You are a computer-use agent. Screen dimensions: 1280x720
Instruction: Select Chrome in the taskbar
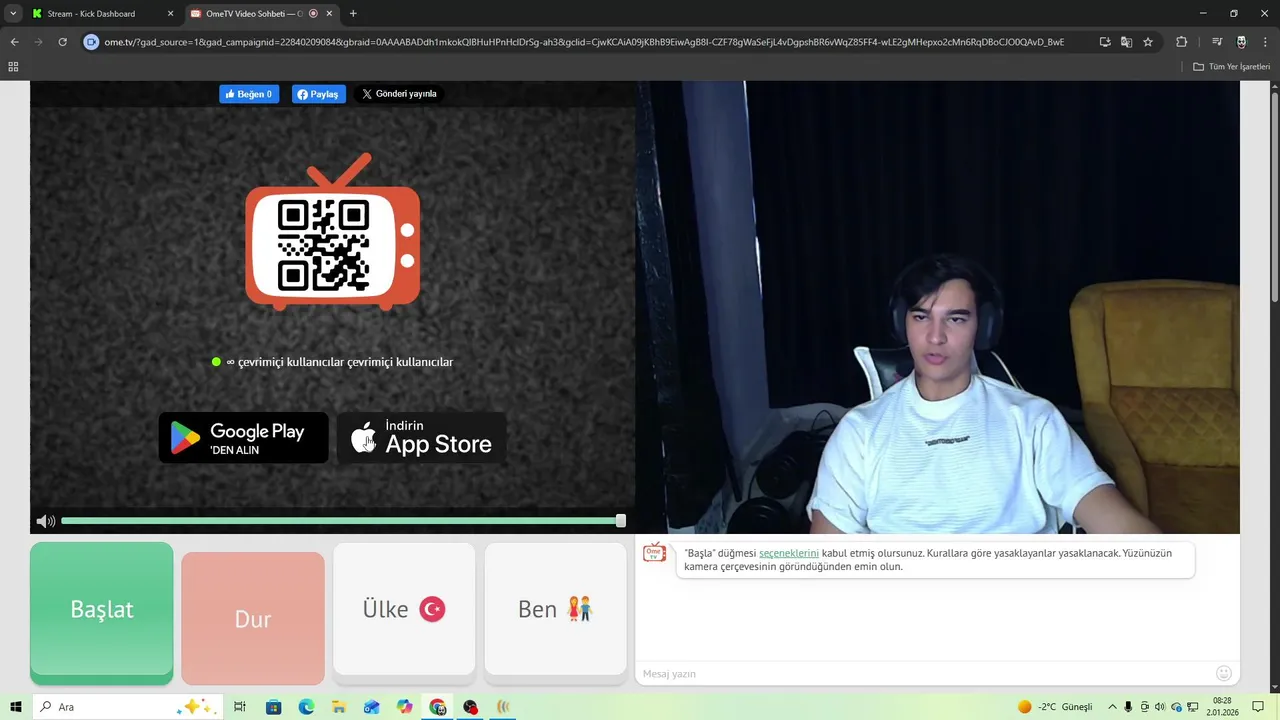(437, 707)
